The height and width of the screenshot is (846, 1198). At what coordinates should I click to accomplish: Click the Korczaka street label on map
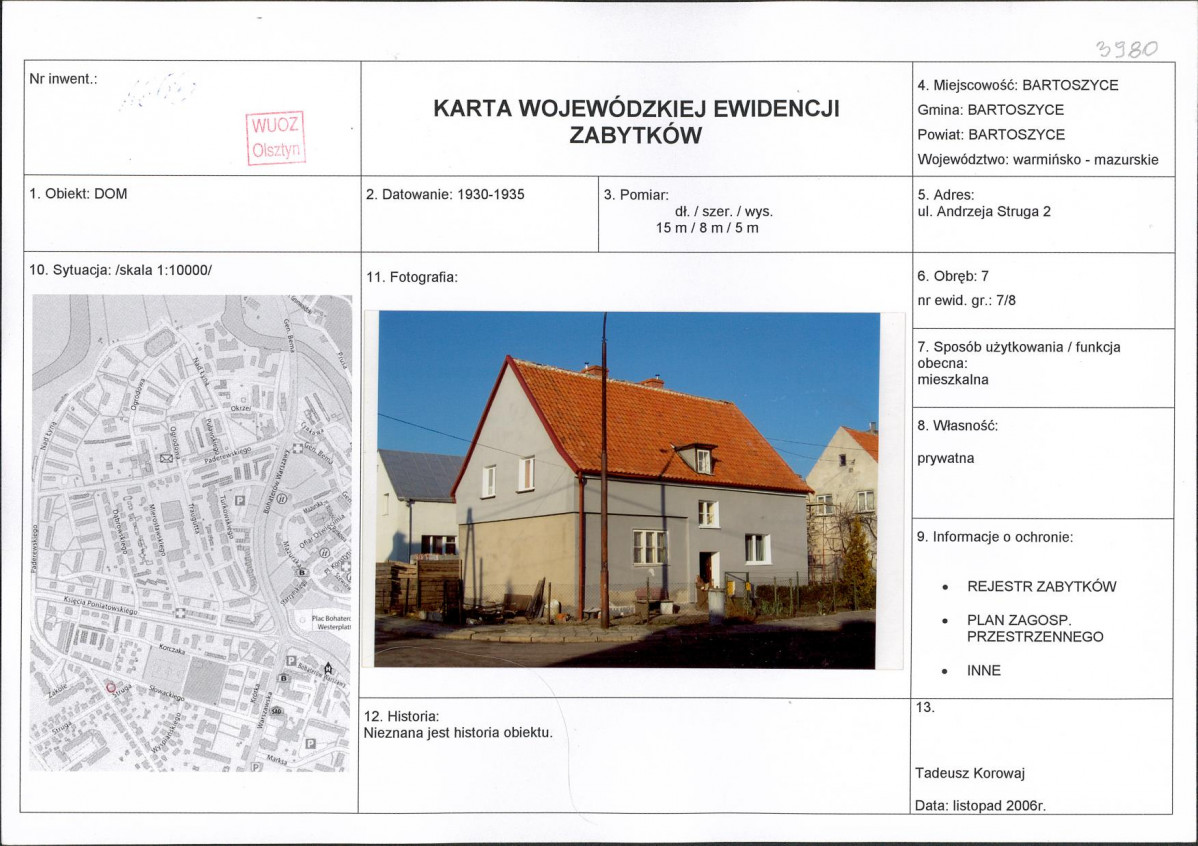pyautogui.click(x=172, y=649)
